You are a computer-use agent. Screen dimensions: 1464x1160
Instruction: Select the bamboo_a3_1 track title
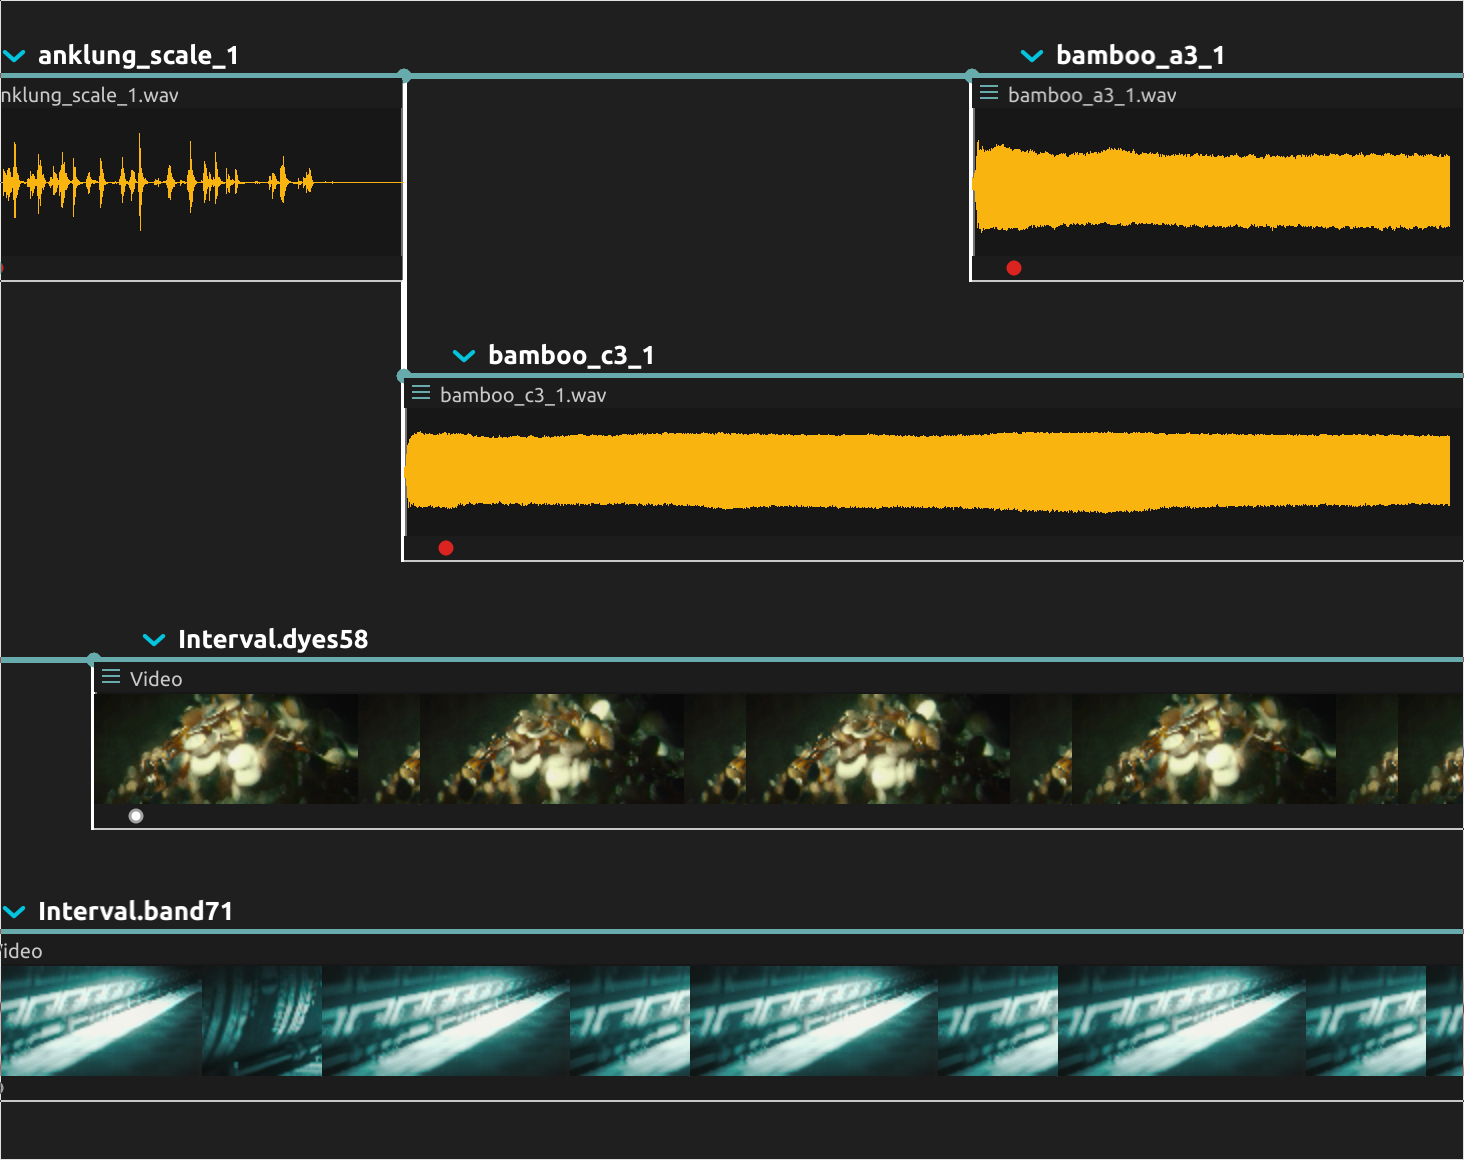(x=1140, y=56)
